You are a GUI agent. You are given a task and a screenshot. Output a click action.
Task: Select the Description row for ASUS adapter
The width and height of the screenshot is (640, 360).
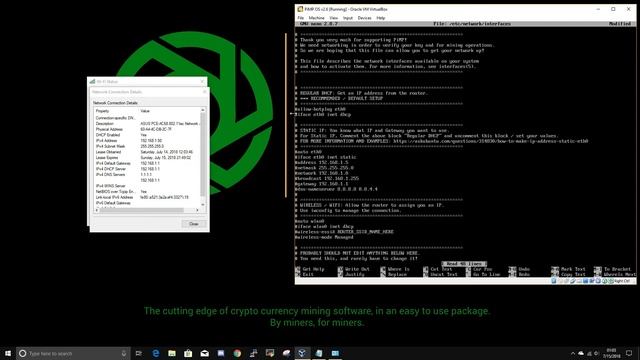(147, 123)
